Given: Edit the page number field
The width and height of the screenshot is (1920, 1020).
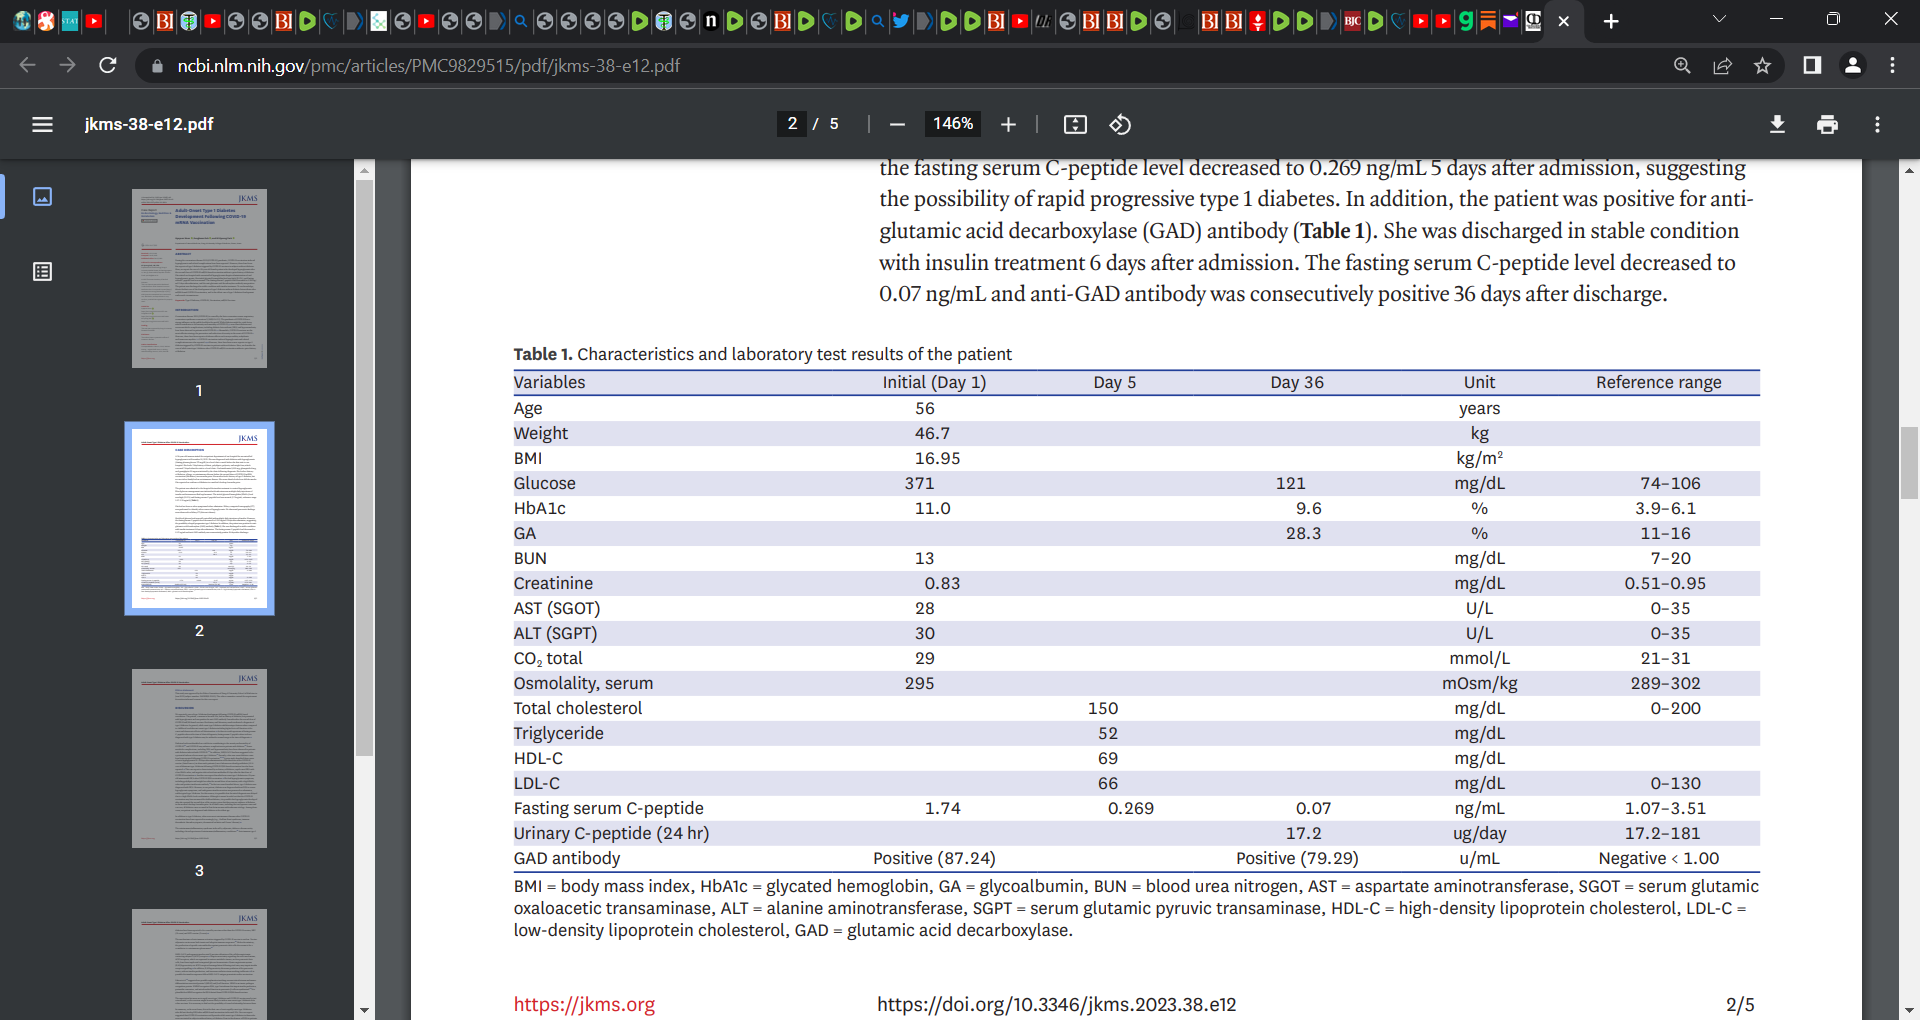Looking at the screenshot, I should coord(792,124).
